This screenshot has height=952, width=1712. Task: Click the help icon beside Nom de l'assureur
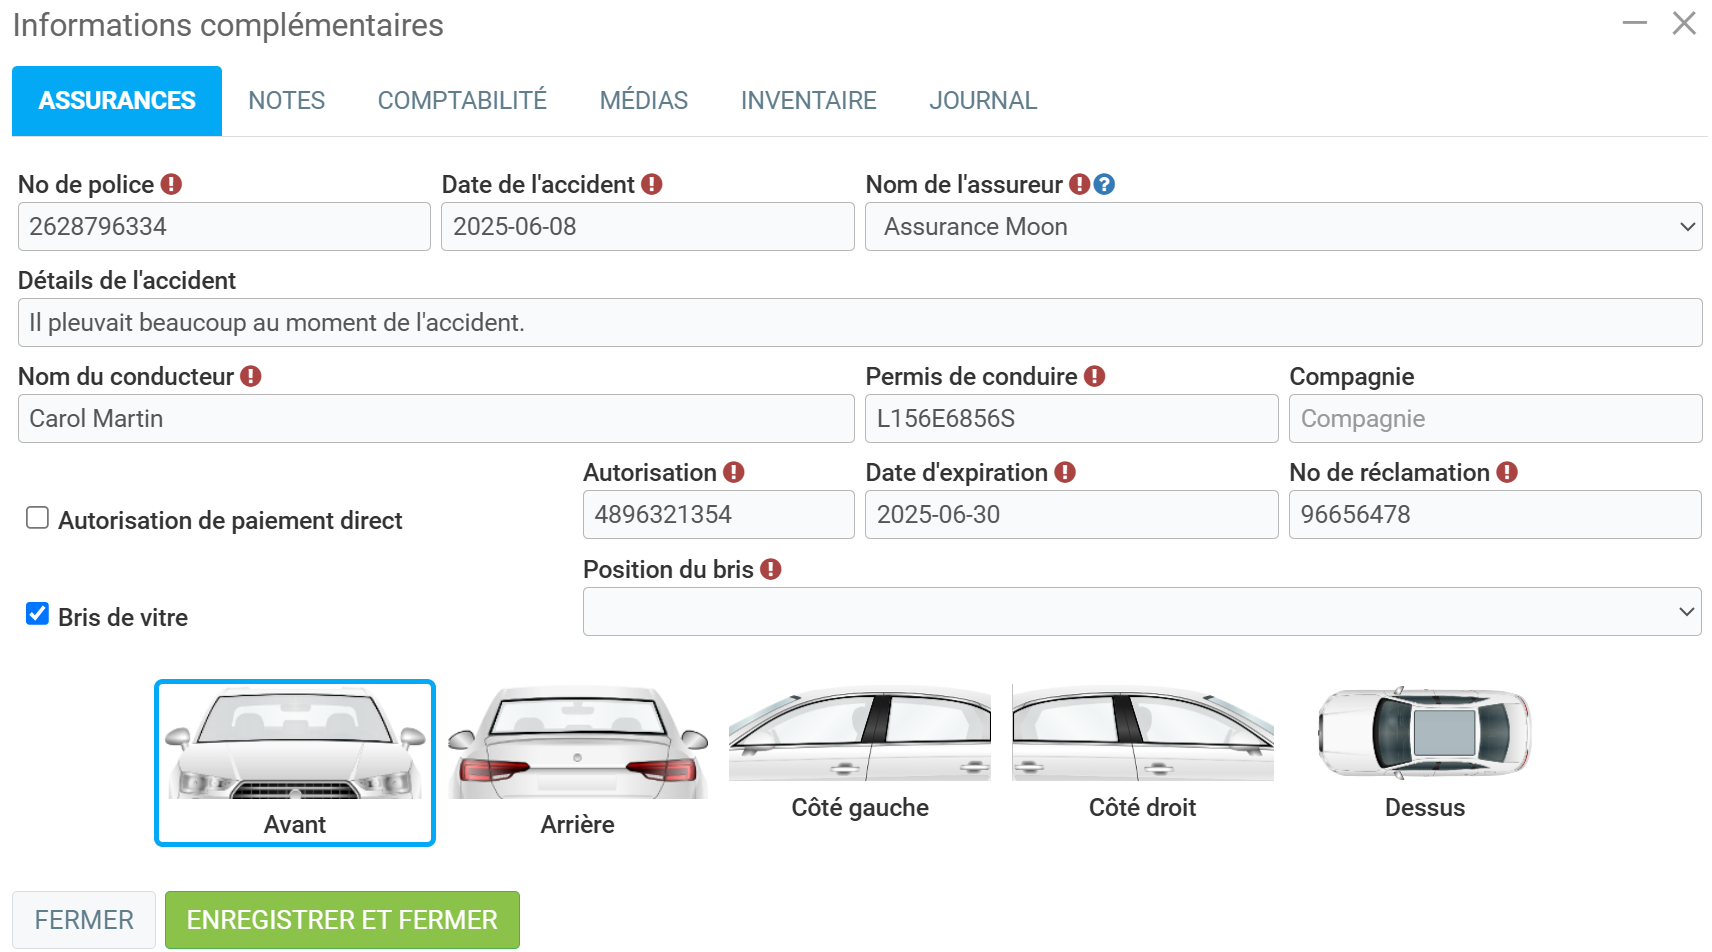(1104, 184)
